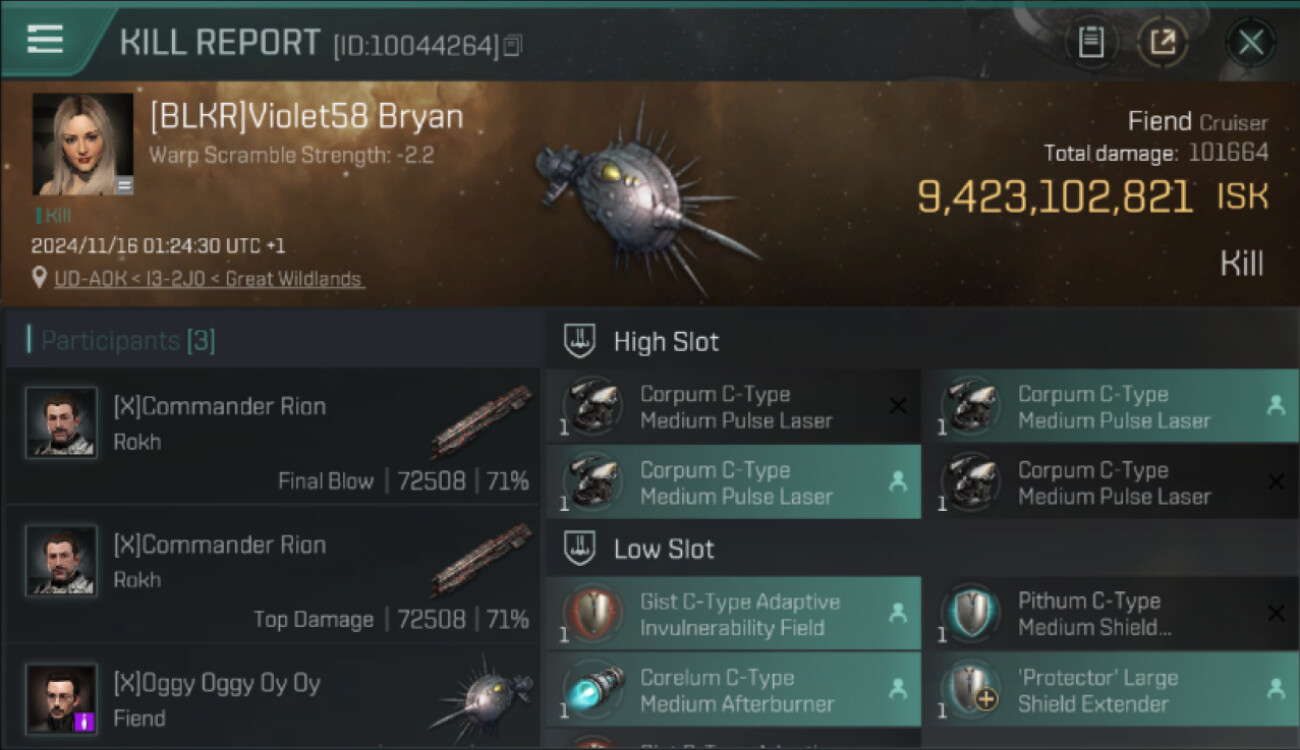Image resolution: width=1300 pixels, height=750 pixels.
Task: Select Pithum C-Type Medium Shield module
Action: point(1111,614)
